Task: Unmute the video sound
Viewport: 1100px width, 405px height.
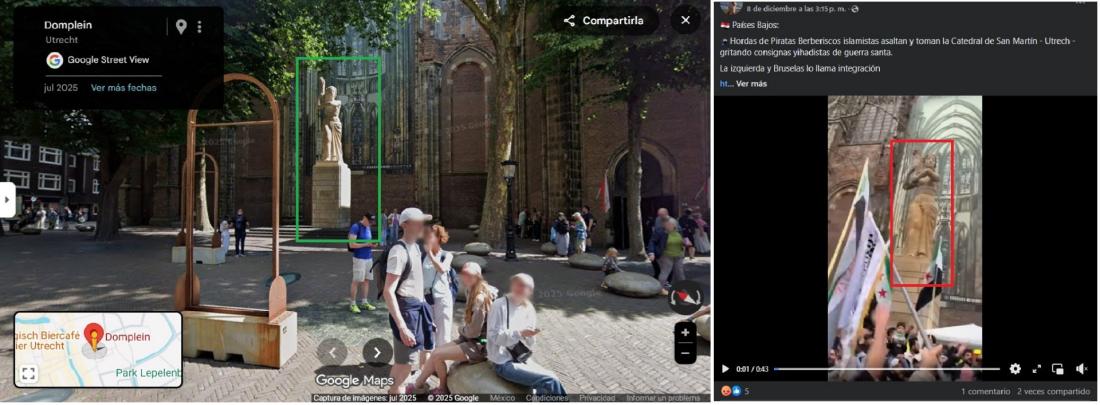Action: 1081,369
